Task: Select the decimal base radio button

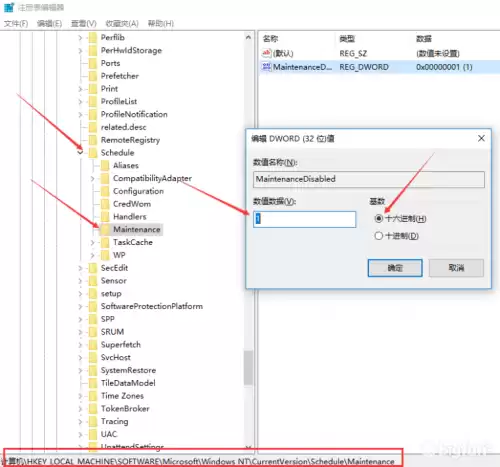Action: [x=379, y=236]
